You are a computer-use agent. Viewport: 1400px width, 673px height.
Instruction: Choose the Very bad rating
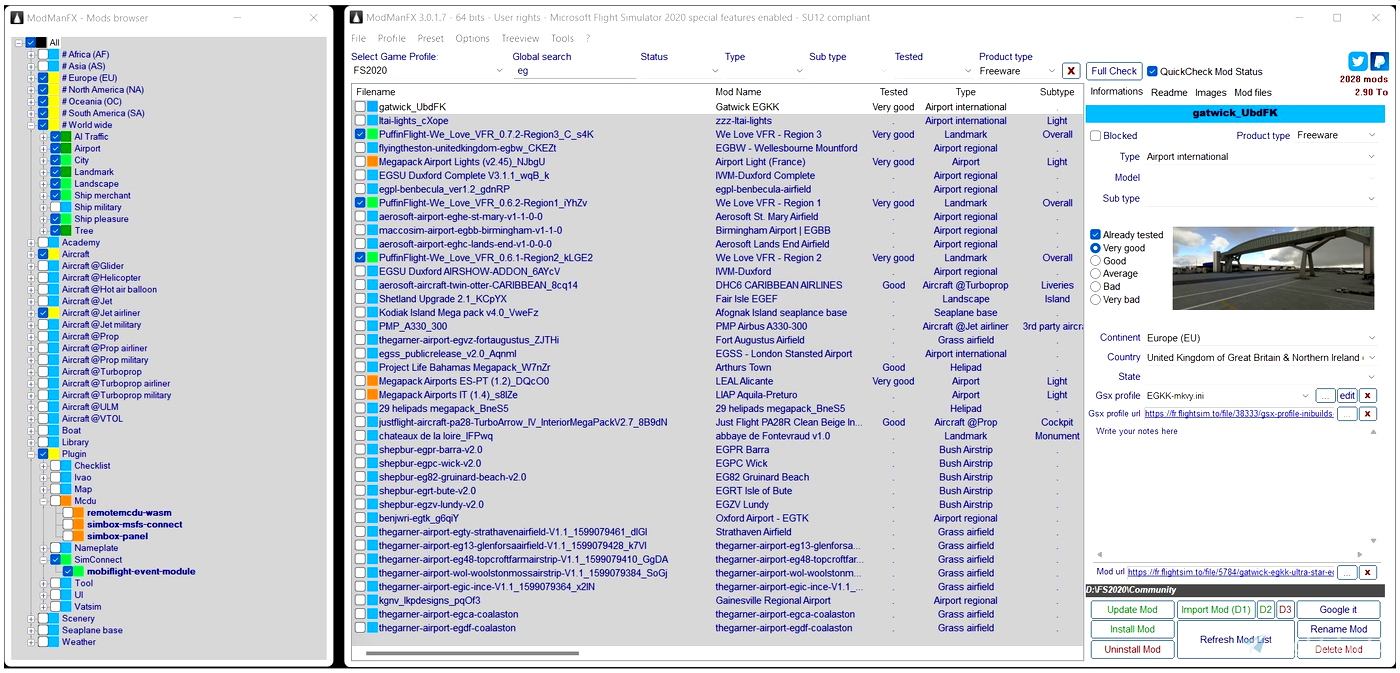pyautogui.click(x=1096, y=300)
